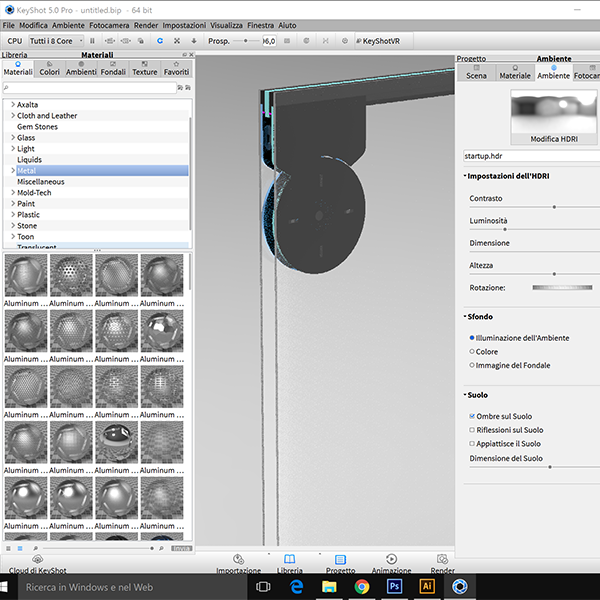Open the Animazione panel
Image resolution: width=600 pixels, height=600 pixels.
coord(391,564)
